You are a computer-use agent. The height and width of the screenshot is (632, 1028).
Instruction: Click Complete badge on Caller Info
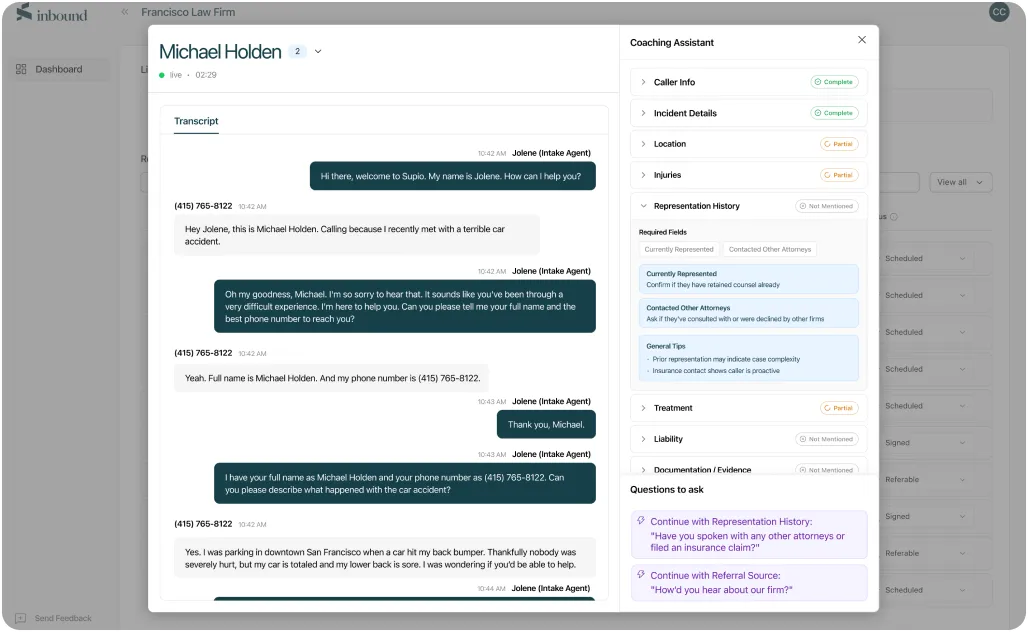834,82
